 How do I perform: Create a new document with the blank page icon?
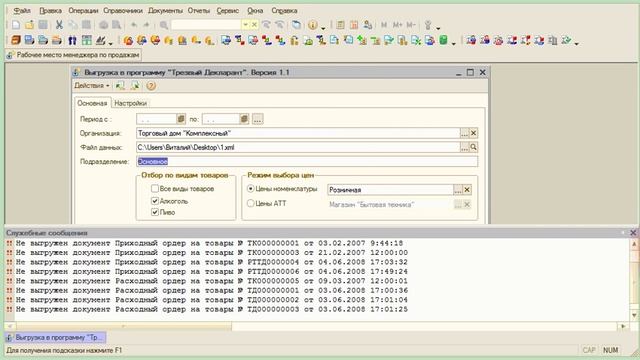(16, 25)
